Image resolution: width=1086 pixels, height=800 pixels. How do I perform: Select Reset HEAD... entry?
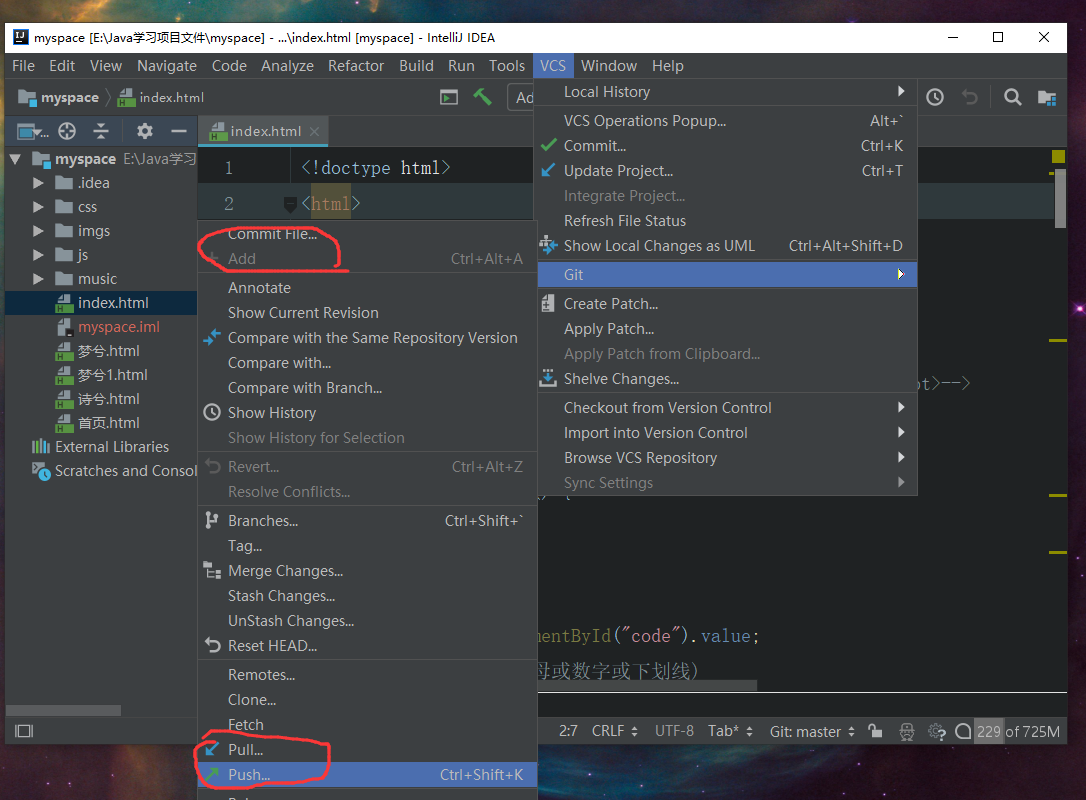[x=368, y=646]
